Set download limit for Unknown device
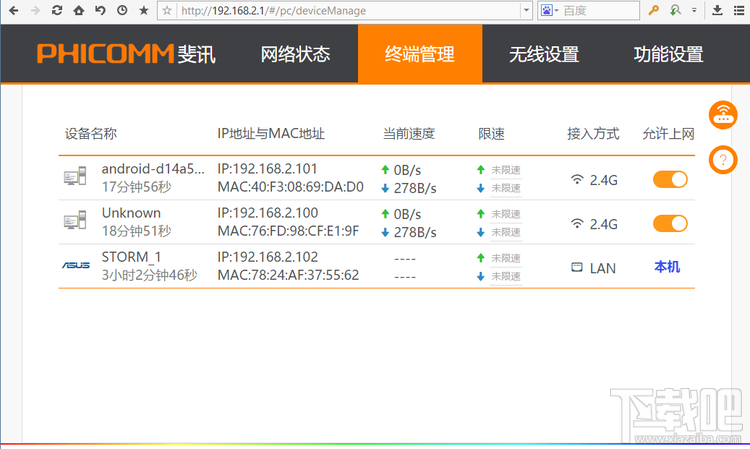 coord(506,232)
